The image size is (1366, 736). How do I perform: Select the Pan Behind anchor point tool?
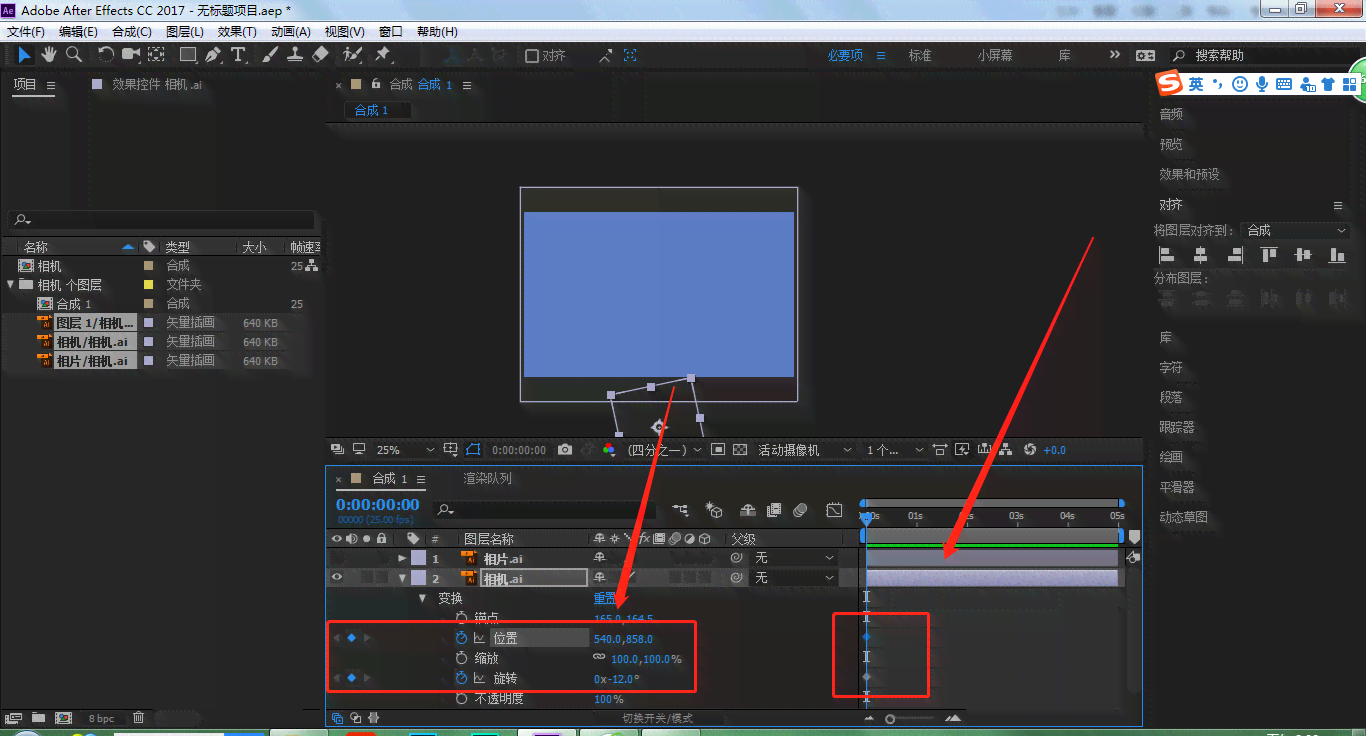click(157, 55)
